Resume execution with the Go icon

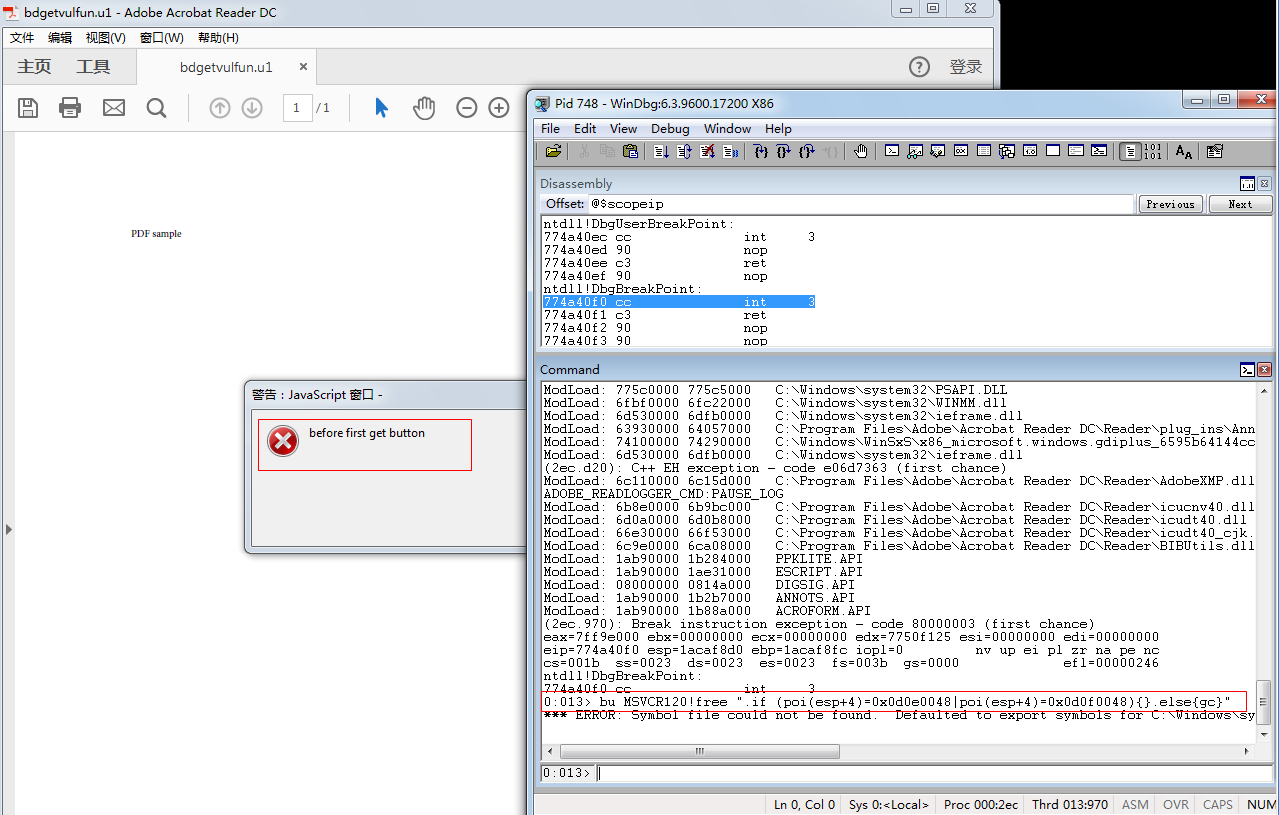pyautogui.click(x=661, y=151)
